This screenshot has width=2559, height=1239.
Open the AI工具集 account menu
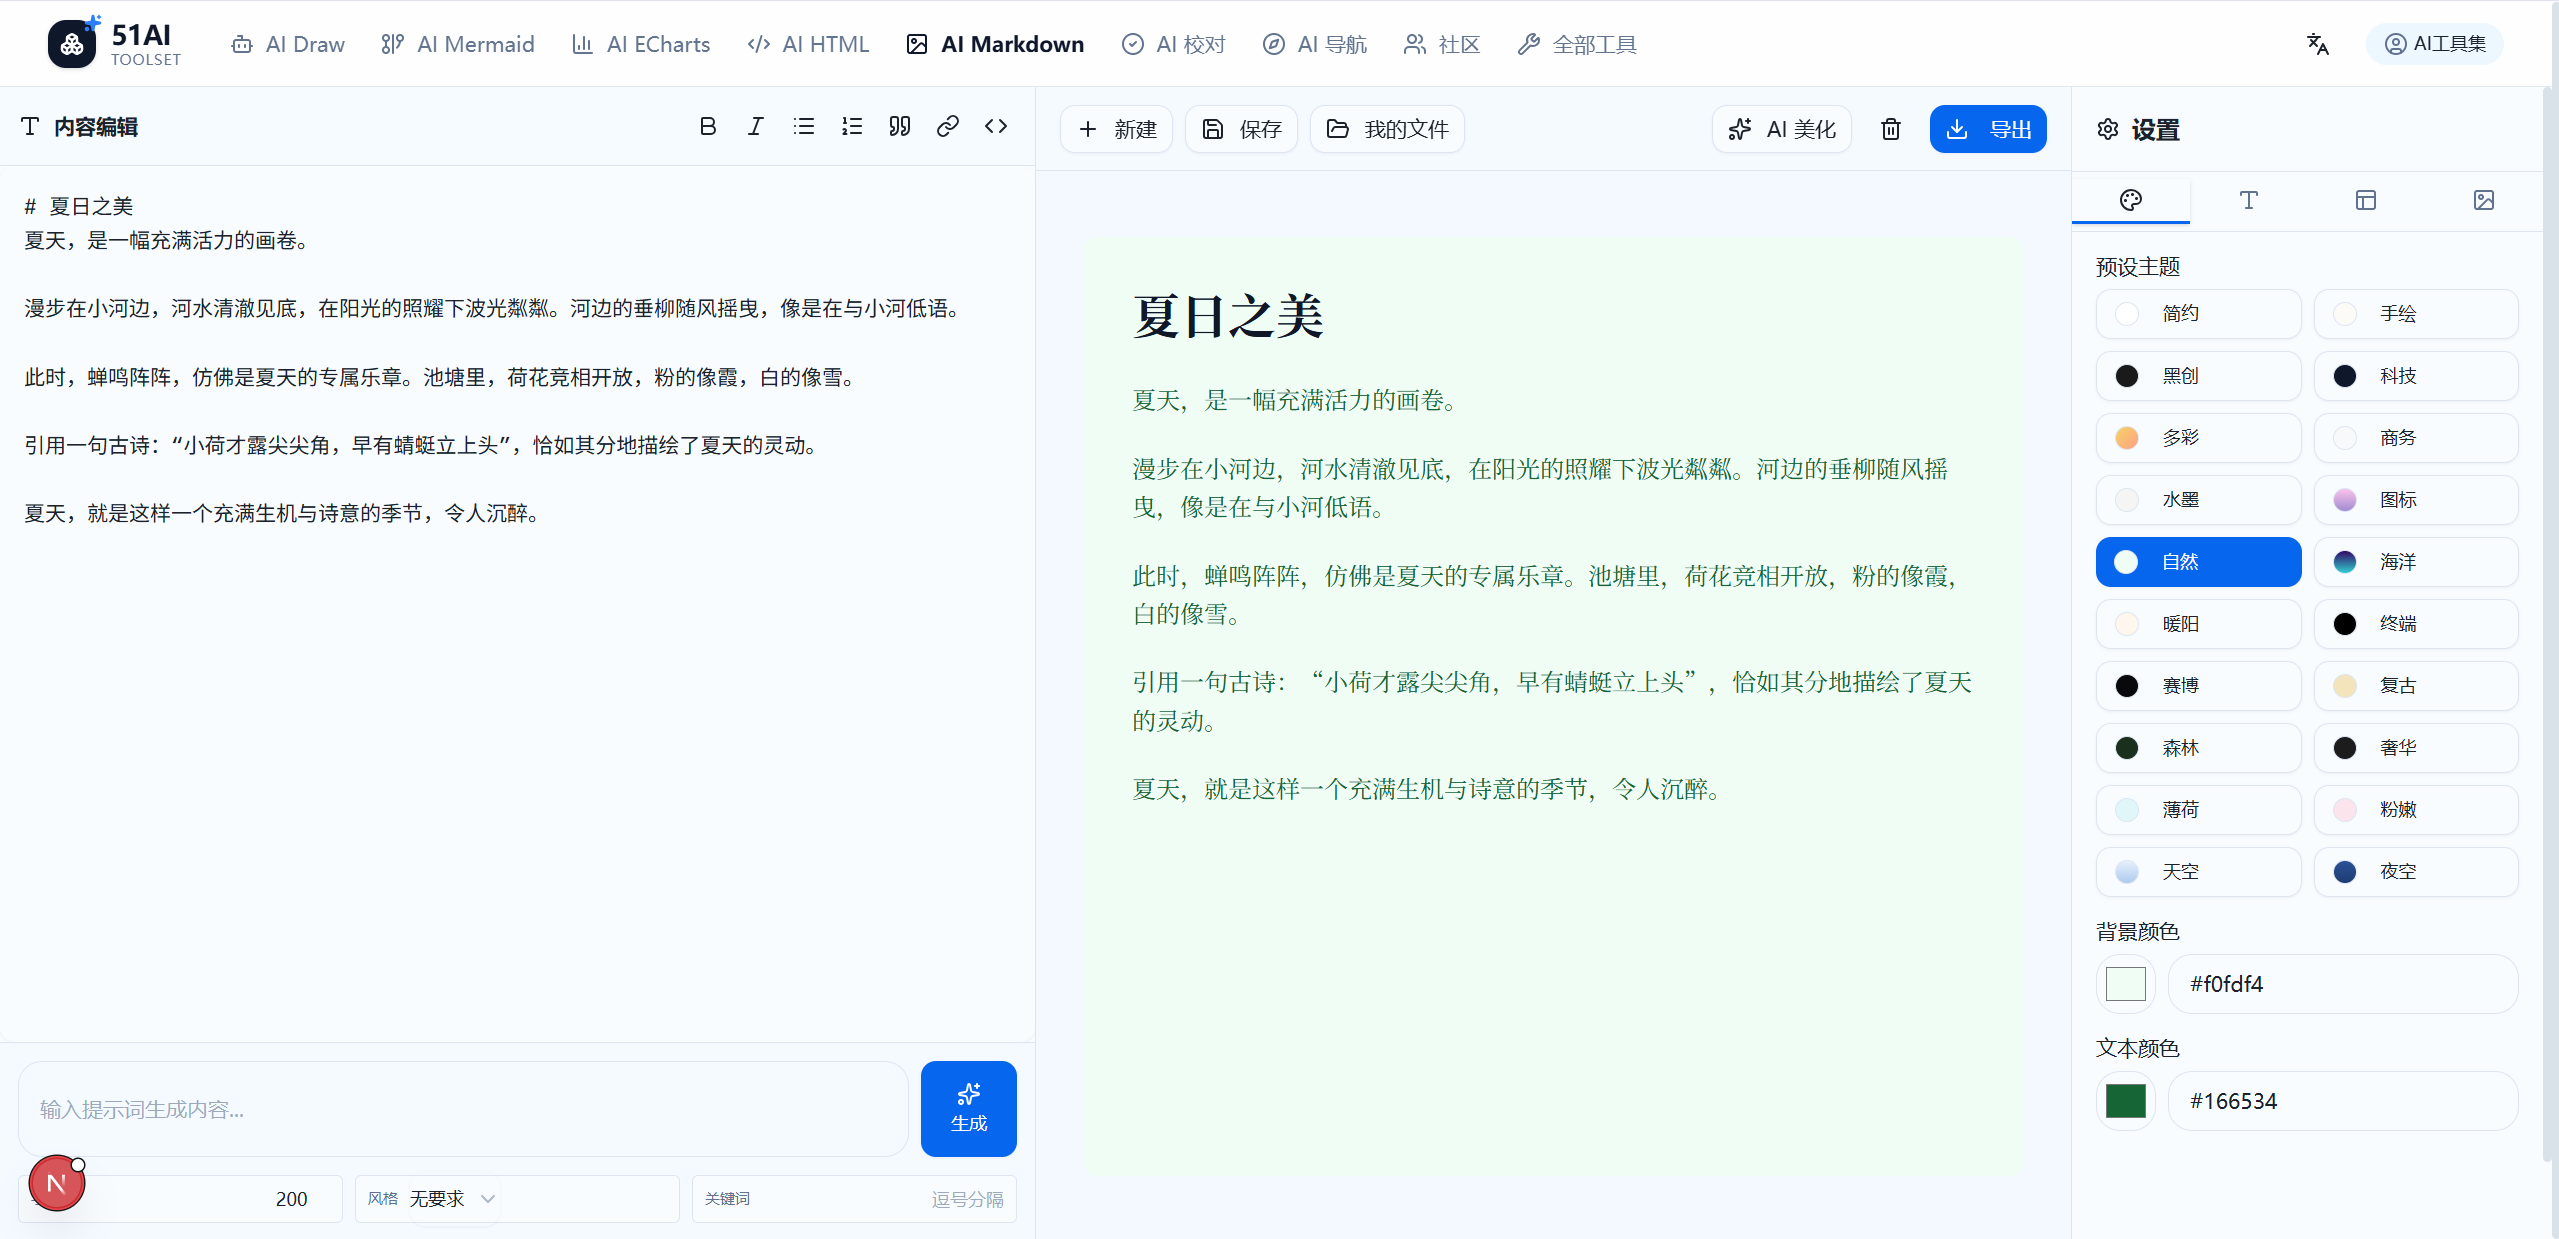tap(2435, 44)
